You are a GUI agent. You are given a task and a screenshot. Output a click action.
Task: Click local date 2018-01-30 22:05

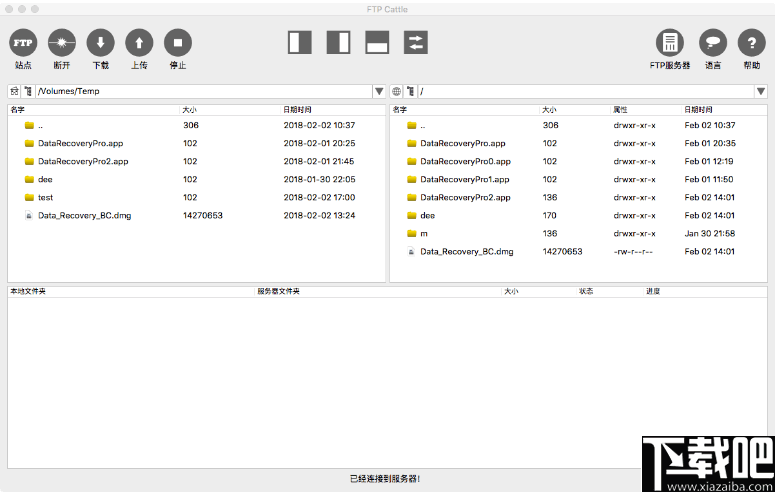coord(319,179)
